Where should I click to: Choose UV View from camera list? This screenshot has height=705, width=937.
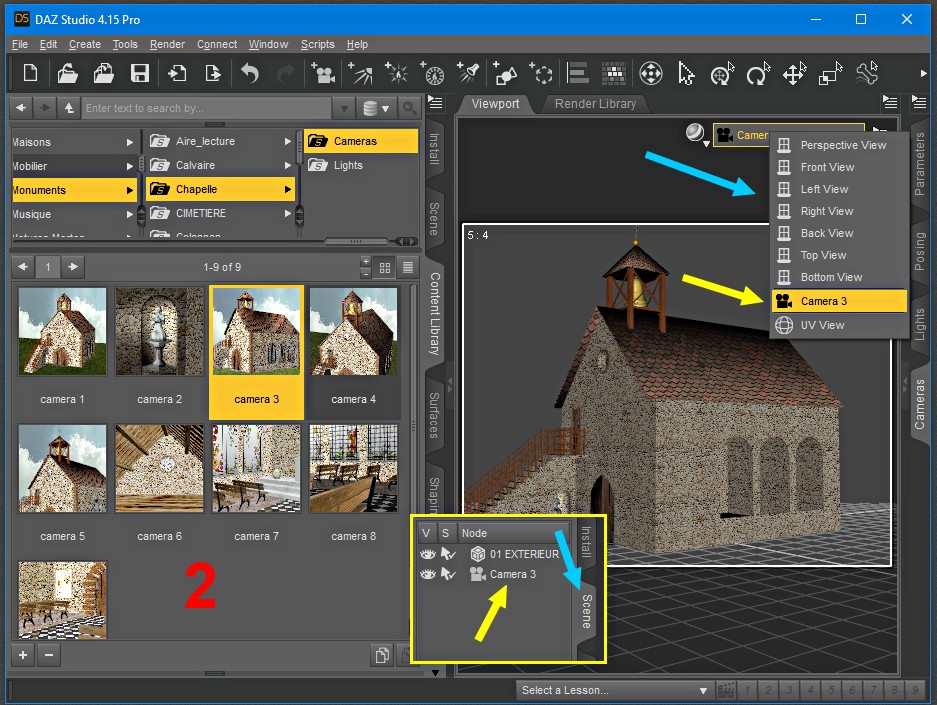coord(840,325)
